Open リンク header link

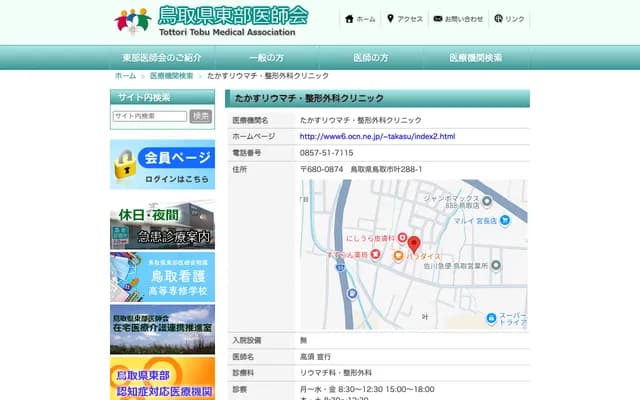[x=509, y=19]
